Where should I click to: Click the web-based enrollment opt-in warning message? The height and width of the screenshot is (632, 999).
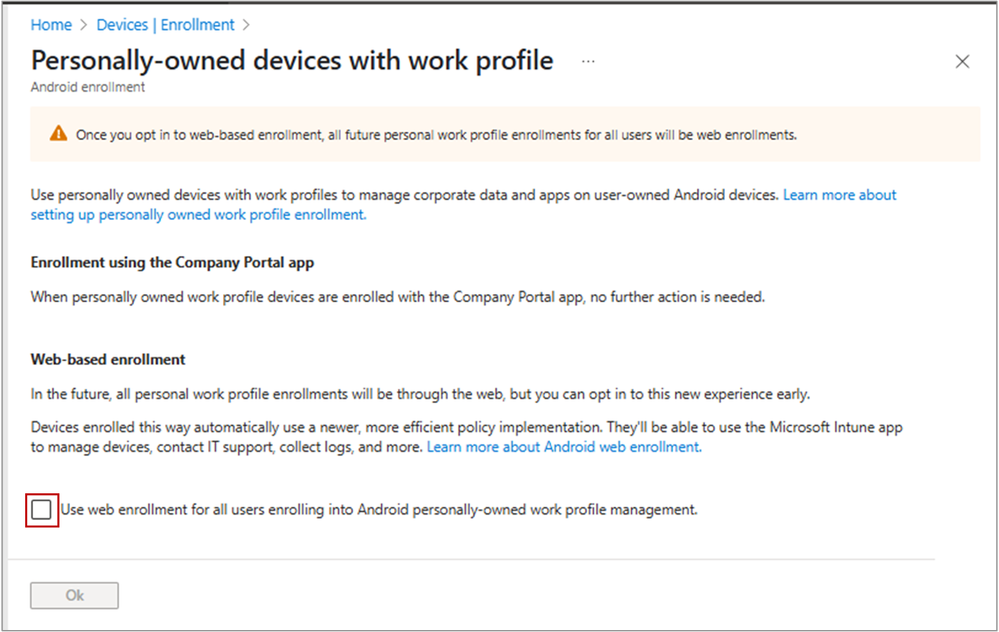tap(436, 135)
